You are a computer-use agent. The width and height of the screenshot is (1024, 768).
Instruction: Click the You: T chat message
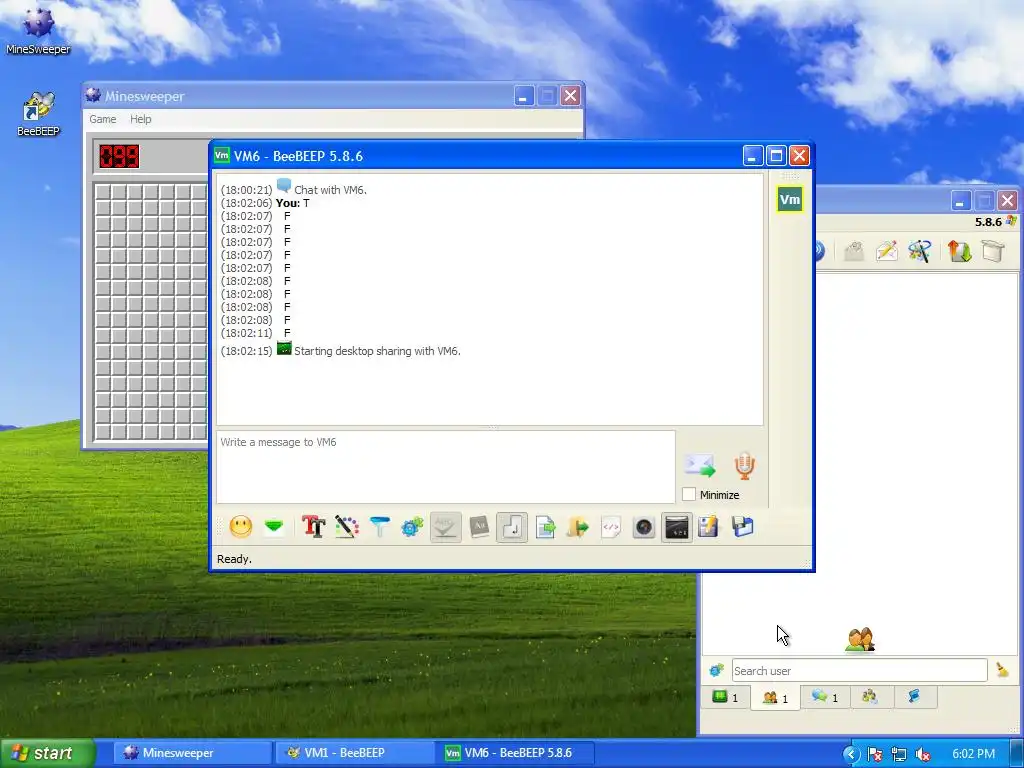(x=265, y=203)
